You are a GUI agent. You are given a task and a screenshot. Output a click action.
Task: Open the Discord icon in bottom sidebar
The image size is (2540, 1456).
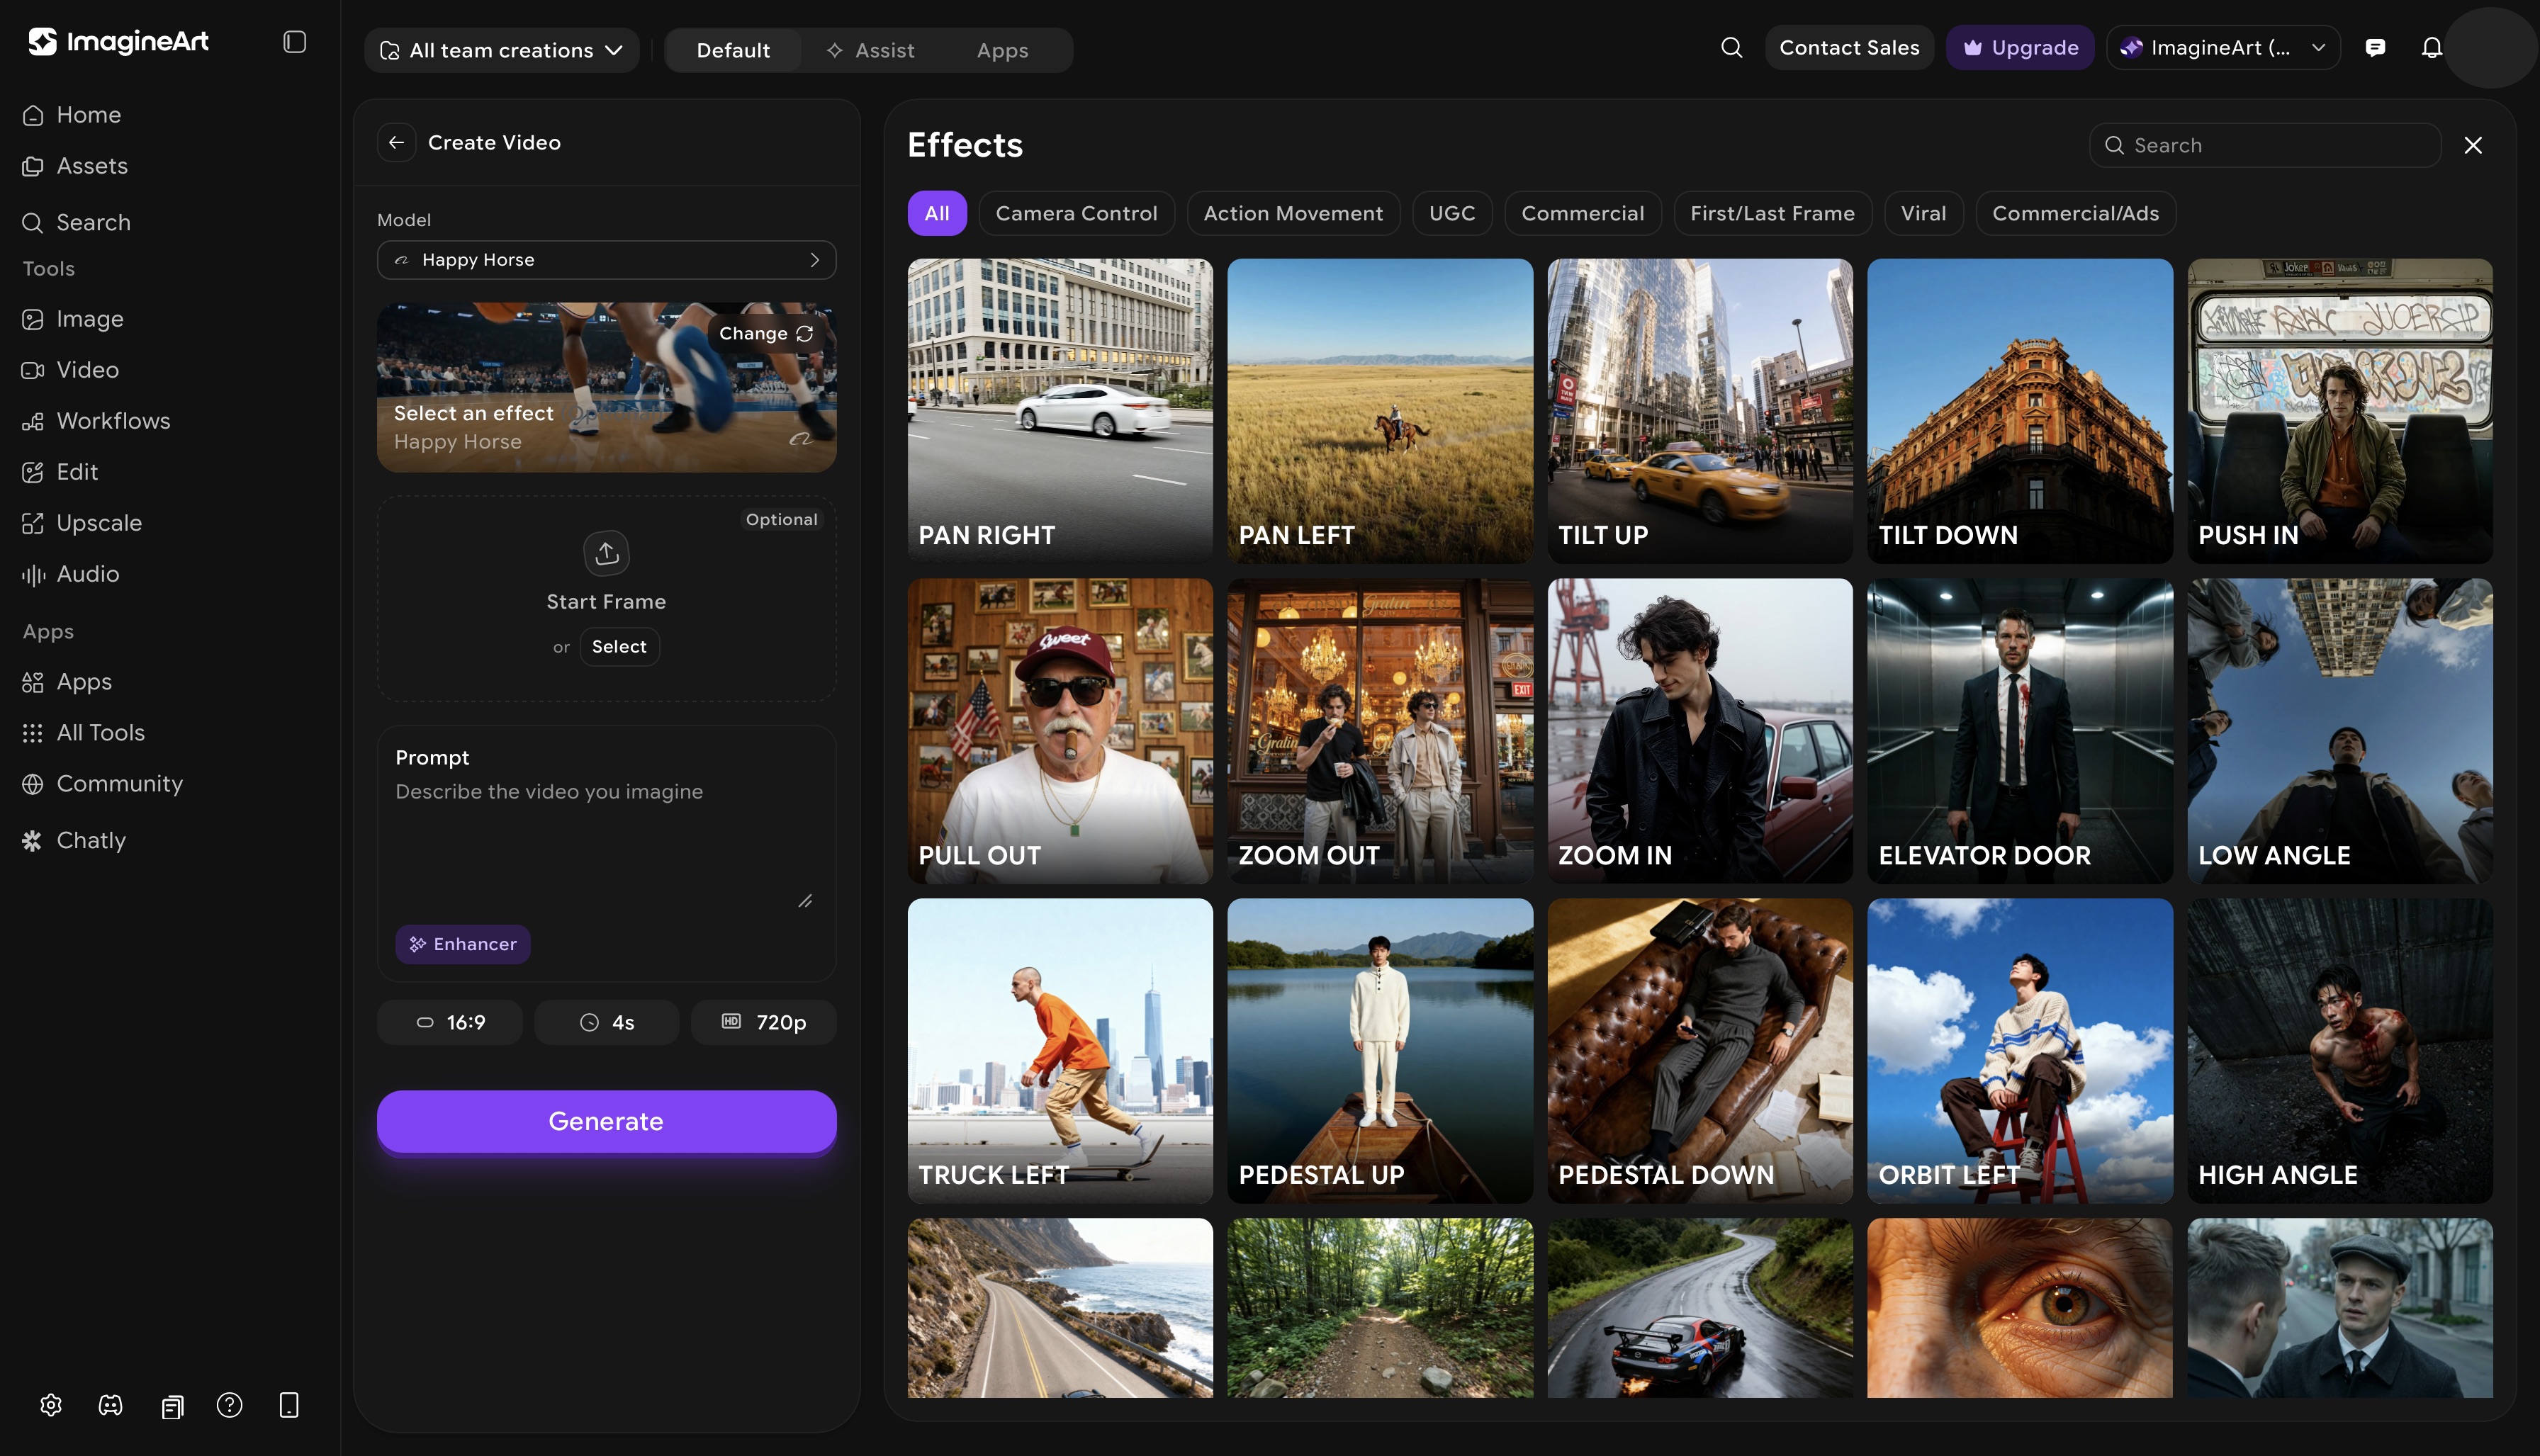click(110, 1405)
